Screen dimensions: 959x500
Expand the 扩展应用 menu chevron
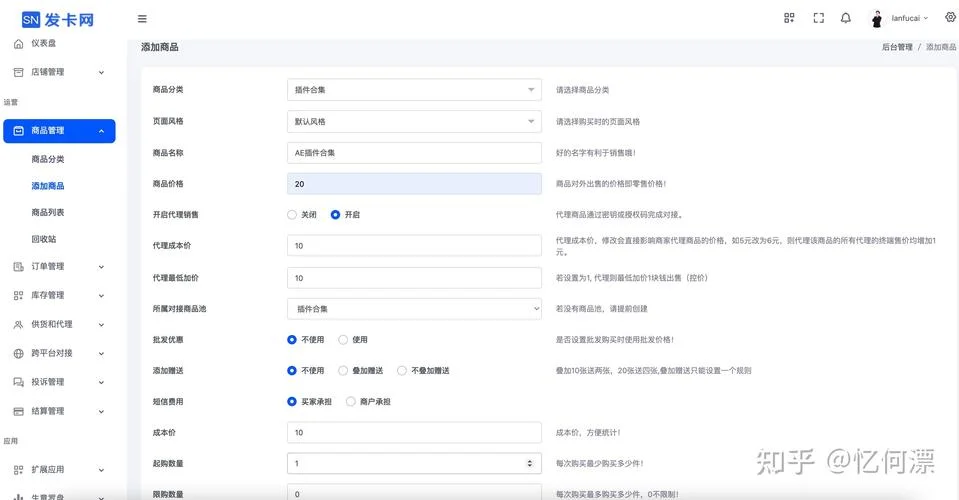tap(102, 471)
